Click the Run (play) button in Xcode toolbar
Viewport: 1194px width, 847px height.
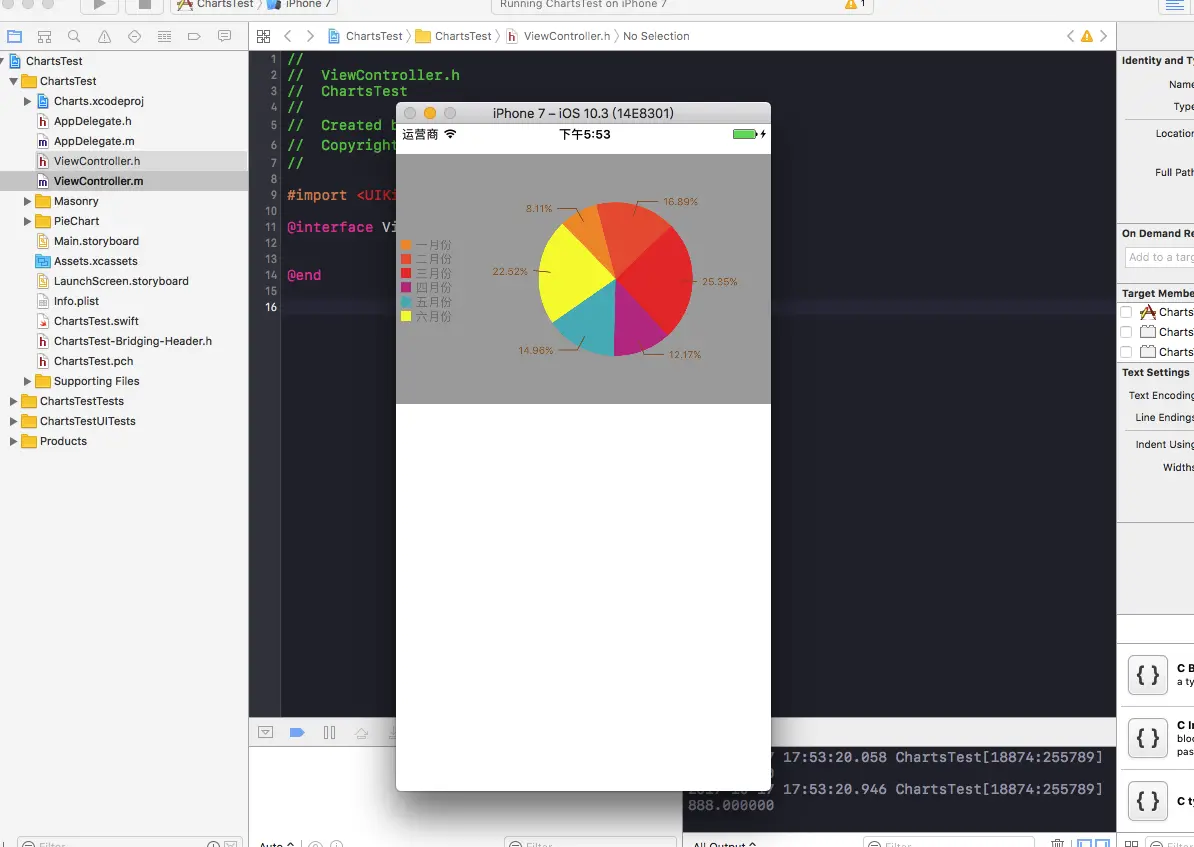click(x=100, y=5)
